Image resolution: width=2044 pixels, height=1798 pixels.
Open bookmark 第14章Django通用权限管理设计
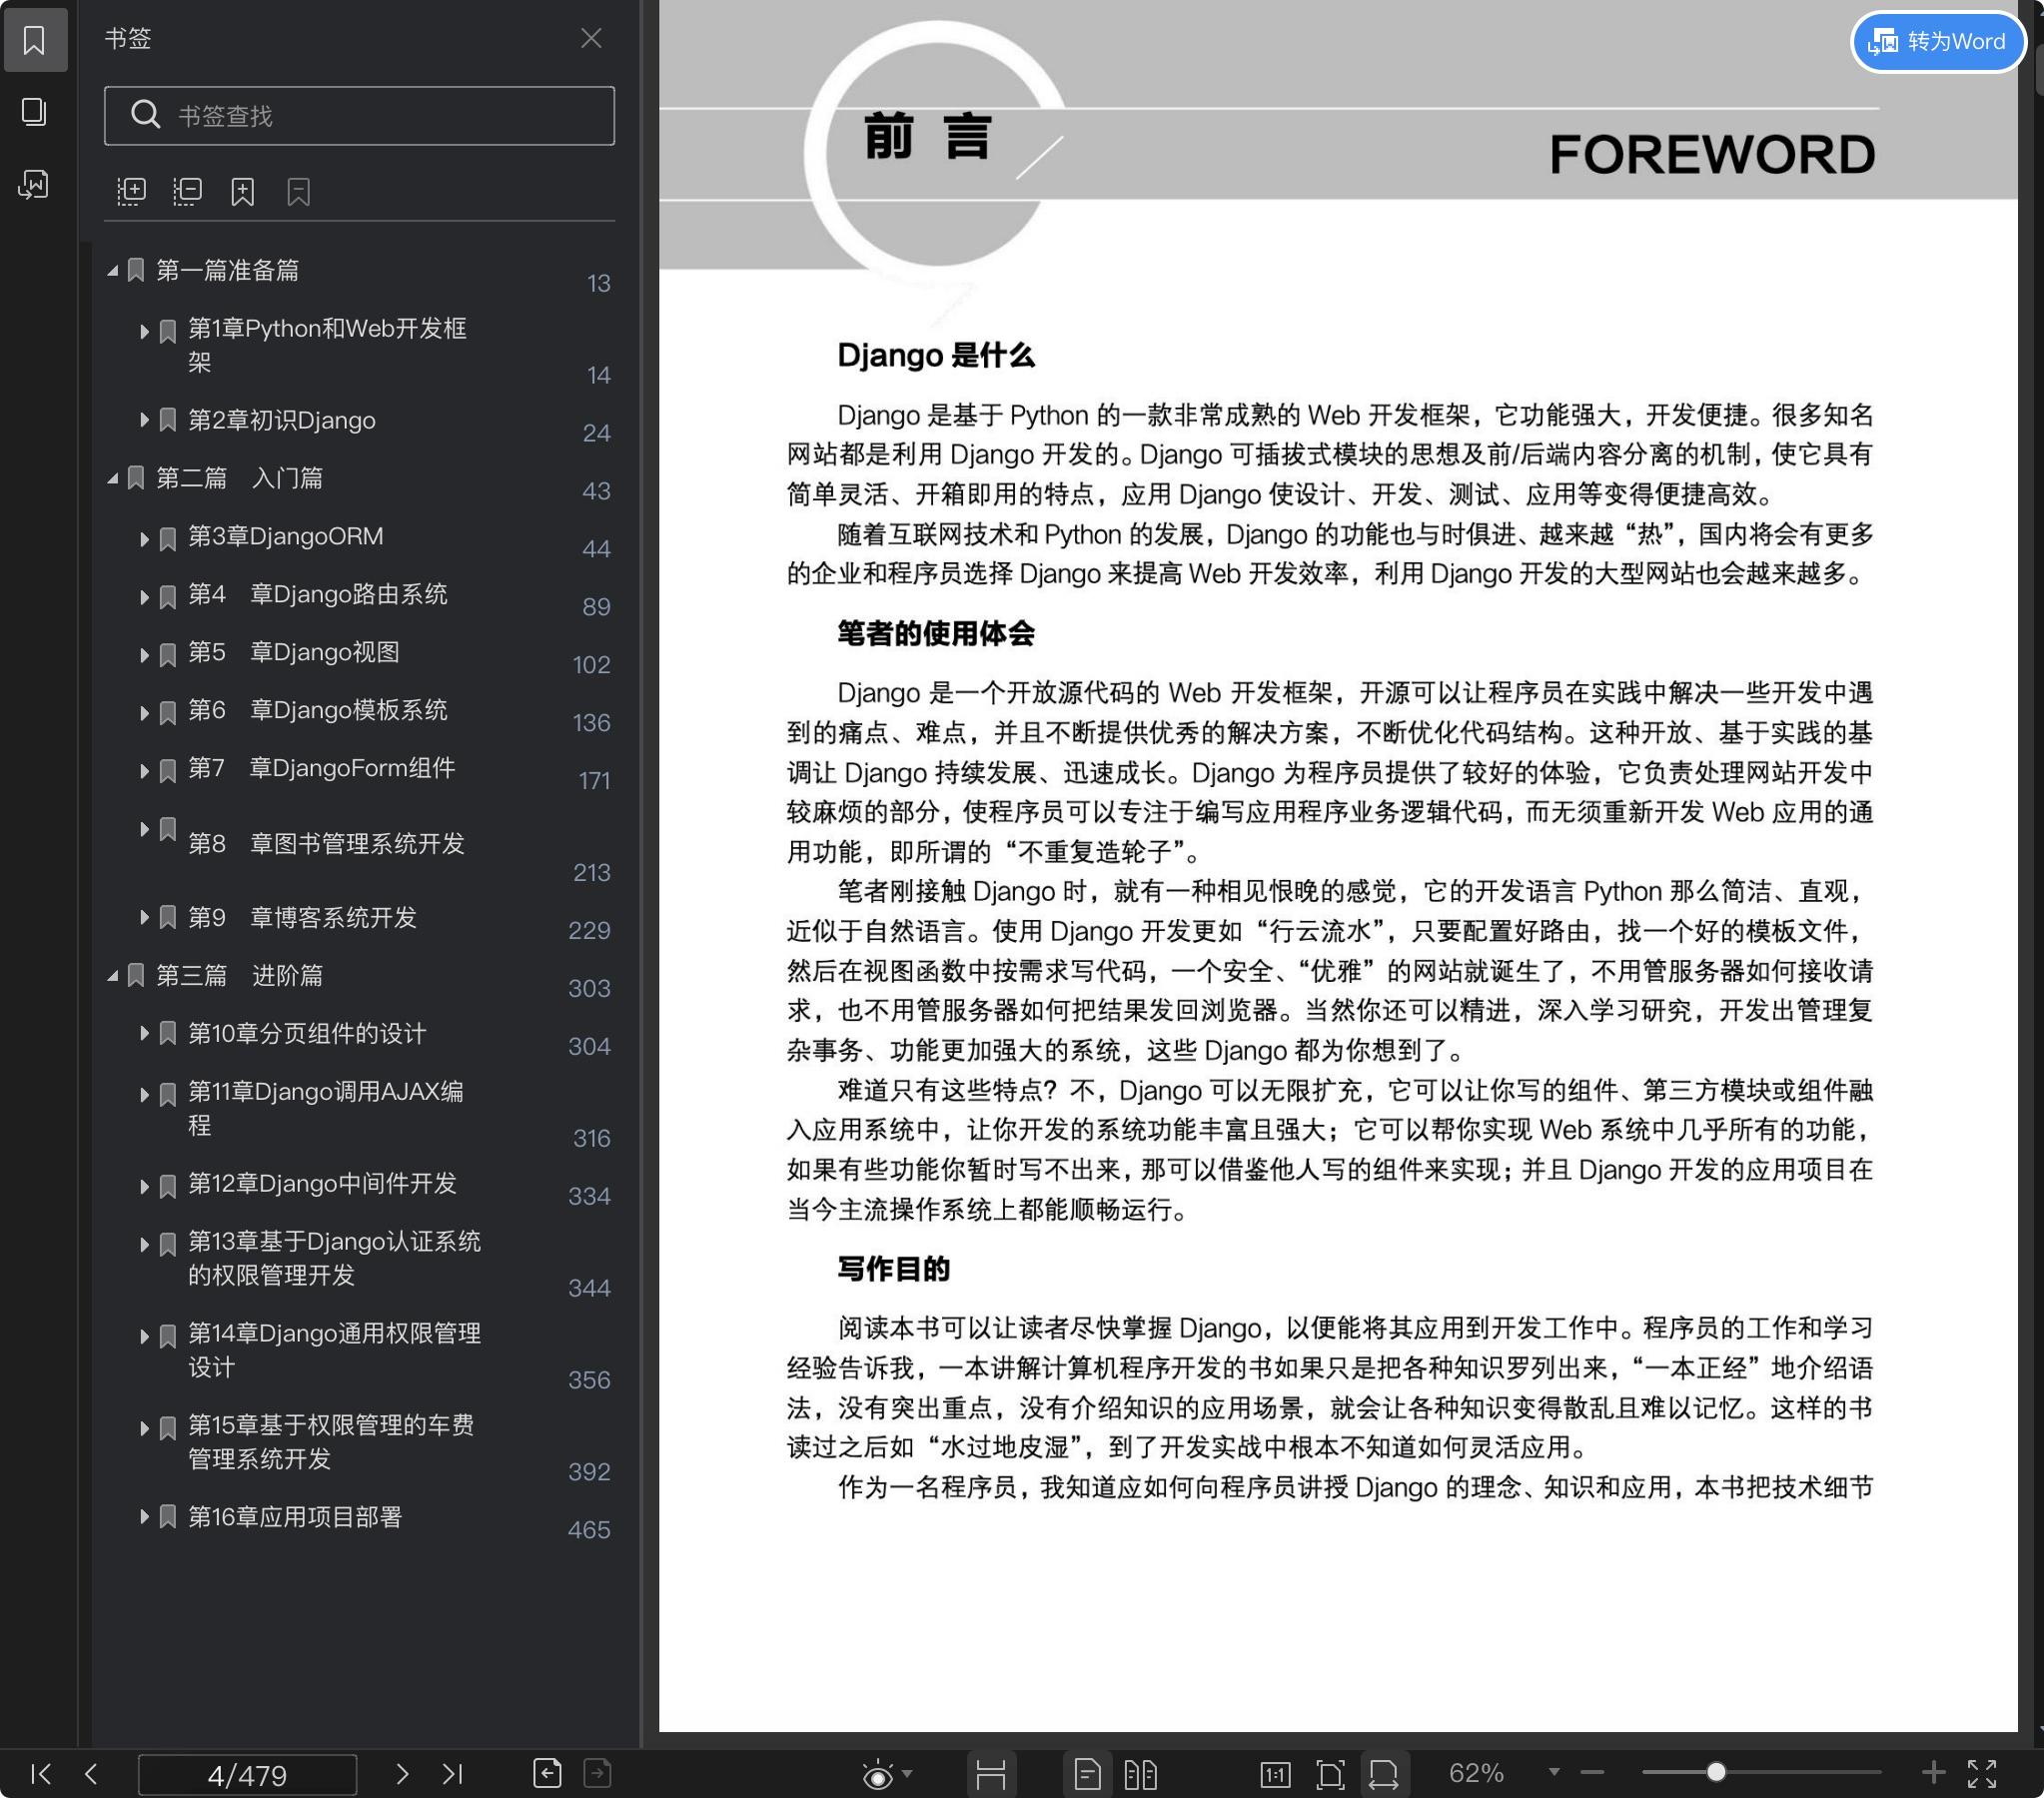click(335, 1350)
